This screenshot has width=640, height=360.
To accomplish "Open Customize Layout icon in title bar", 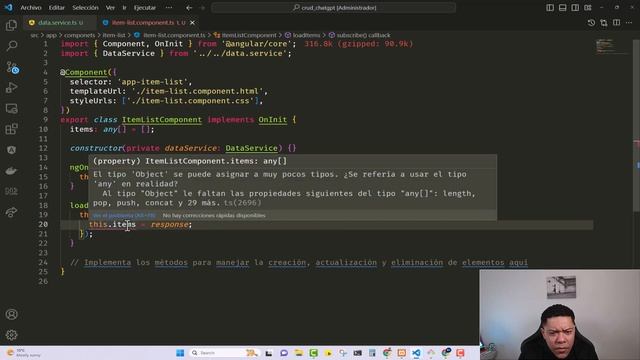I will pos(588,7).
